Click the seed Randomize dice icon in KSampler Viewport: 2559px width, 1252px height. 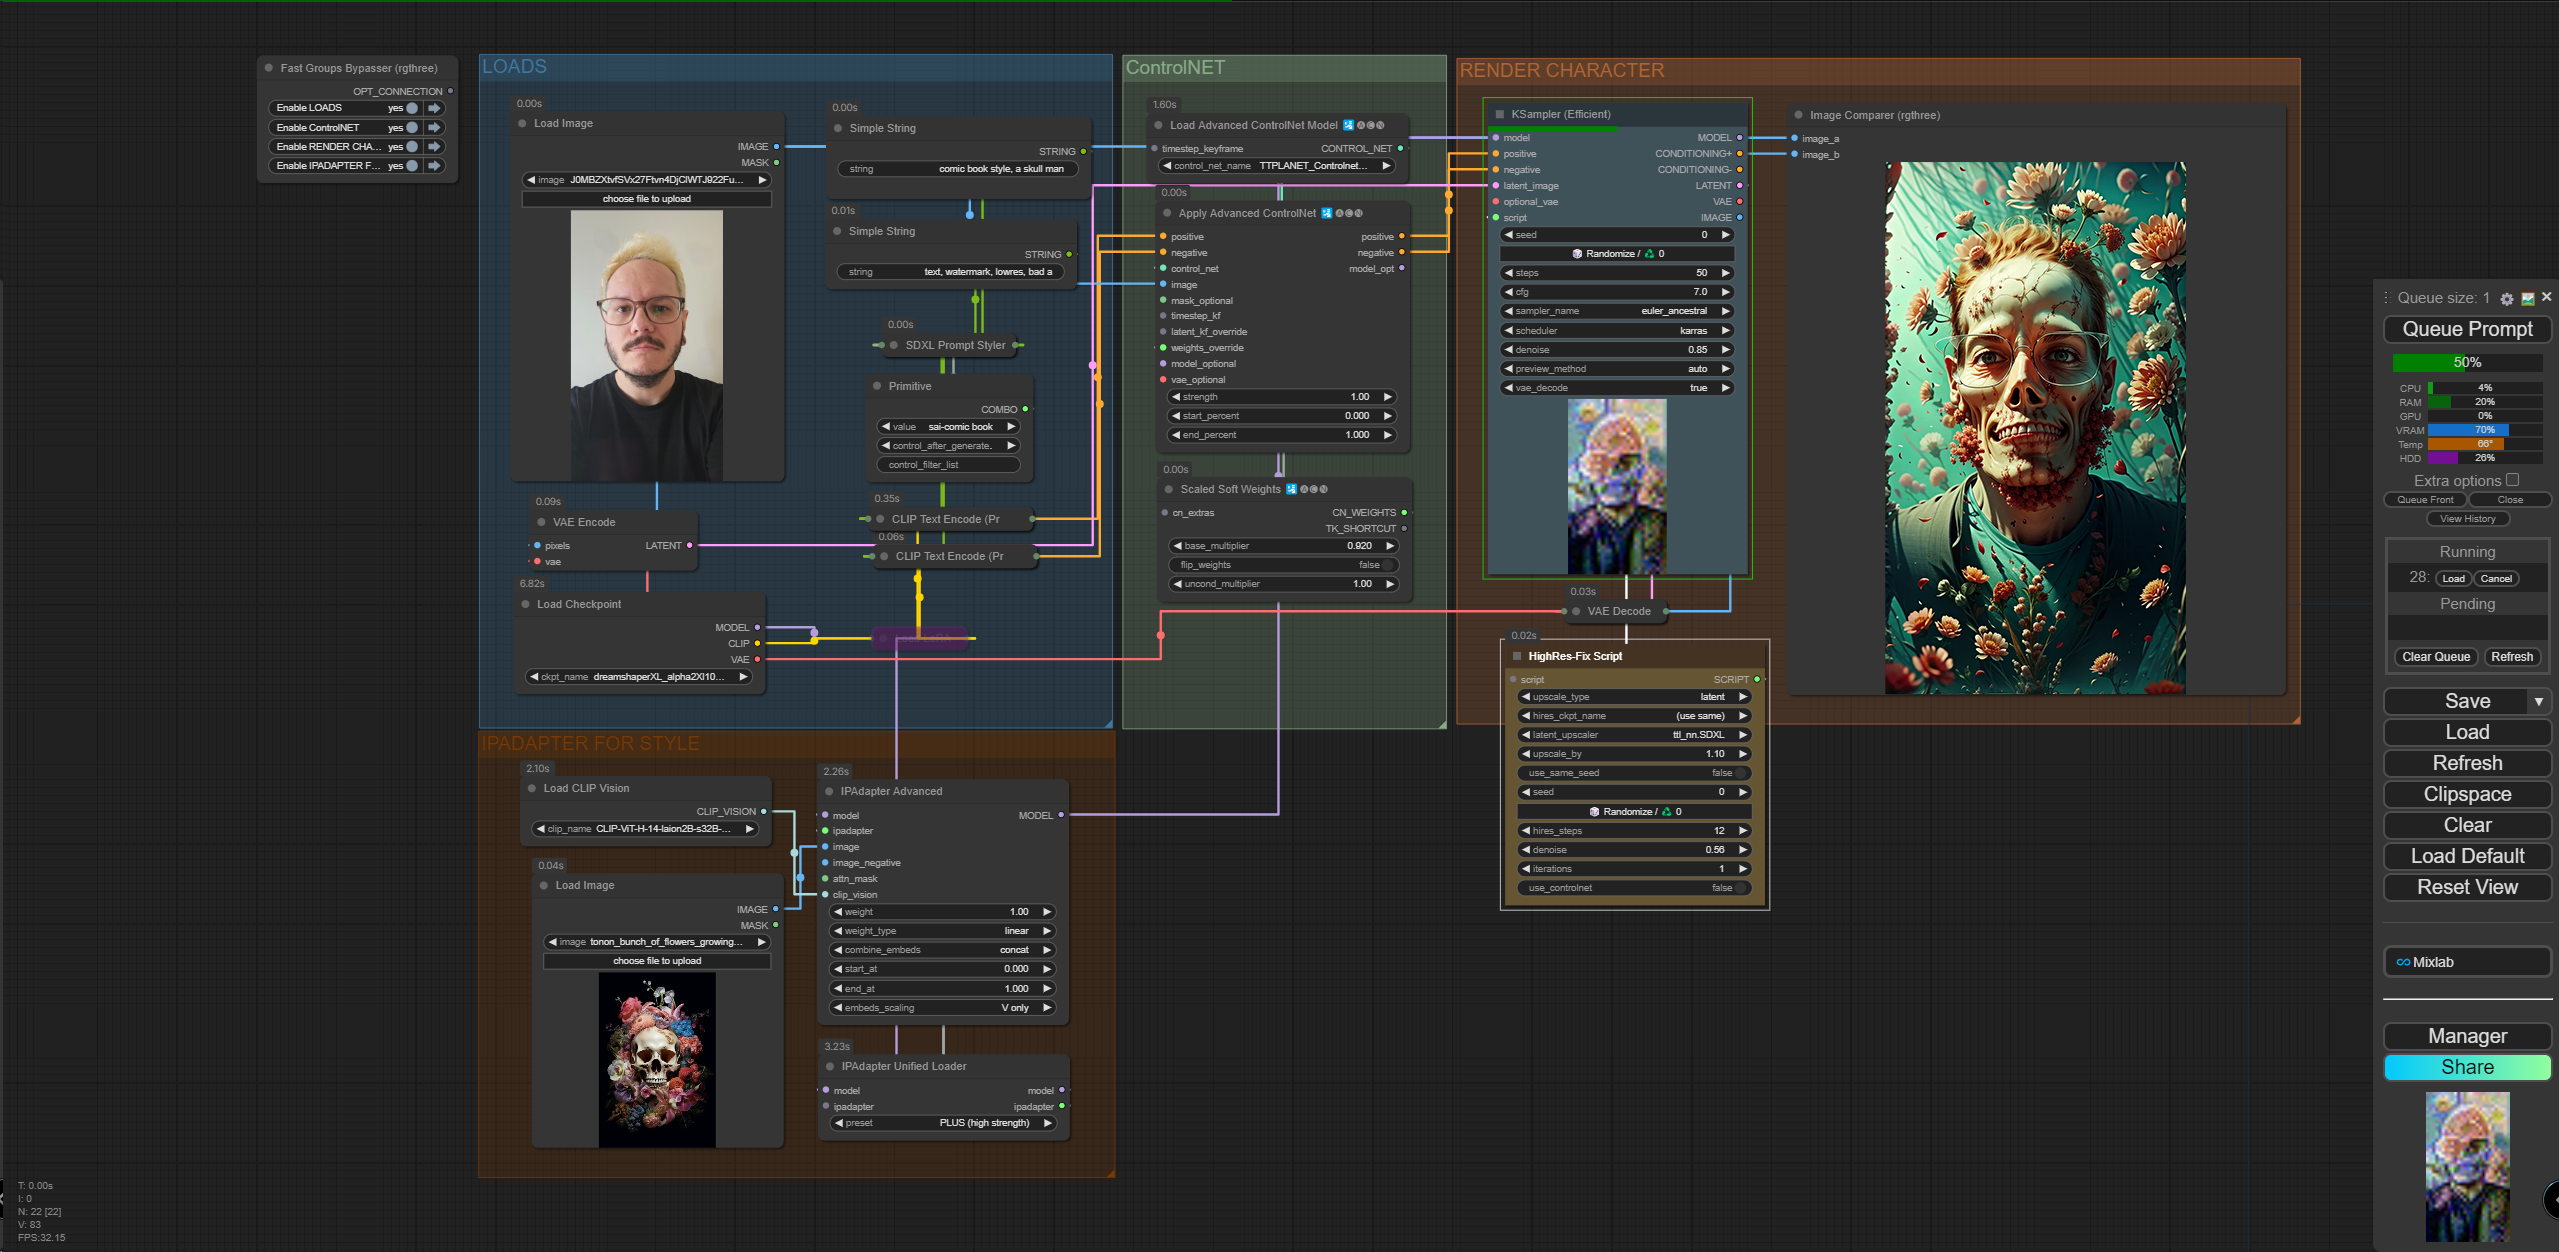[x=1578, y=254]
